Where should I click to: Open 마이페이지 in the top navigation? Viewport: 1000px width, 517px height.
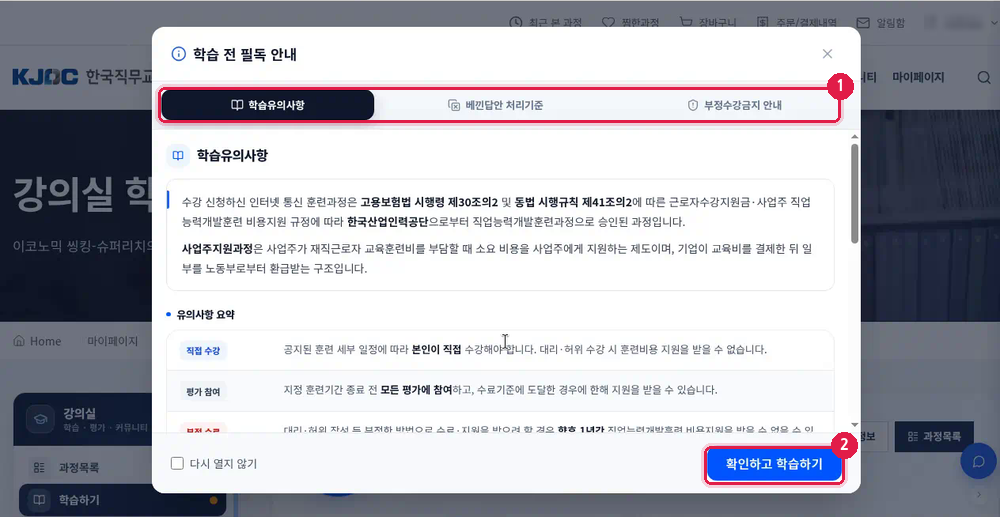tap(918, 78)
